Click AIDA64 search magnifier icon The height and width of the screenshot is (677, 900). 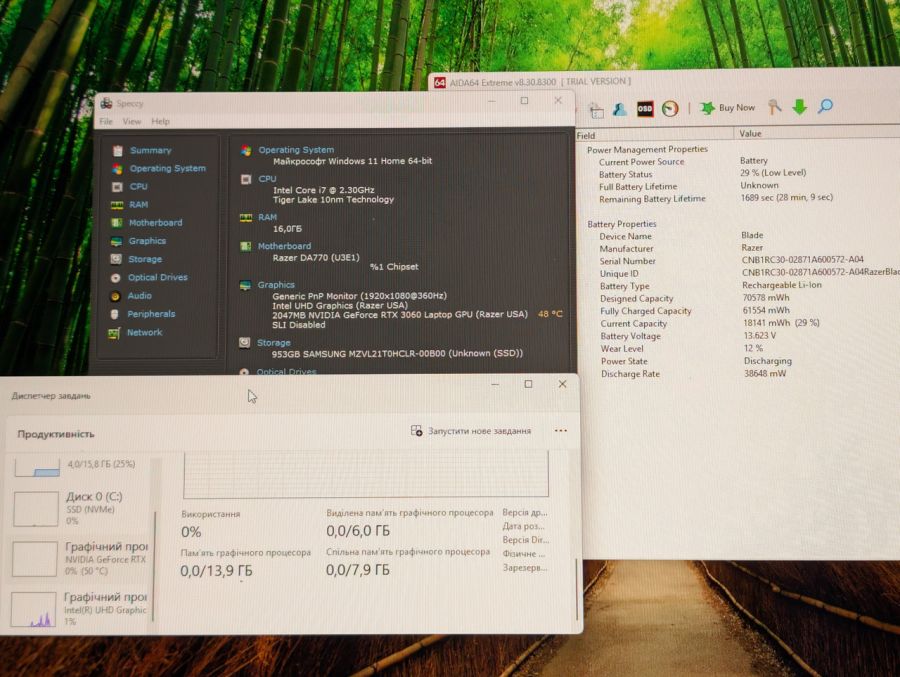[825, 106]
